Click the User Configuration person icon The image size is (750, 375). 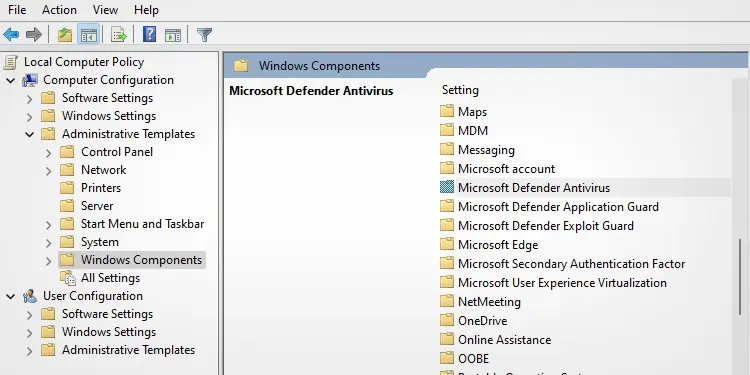[x=30, y=296]
